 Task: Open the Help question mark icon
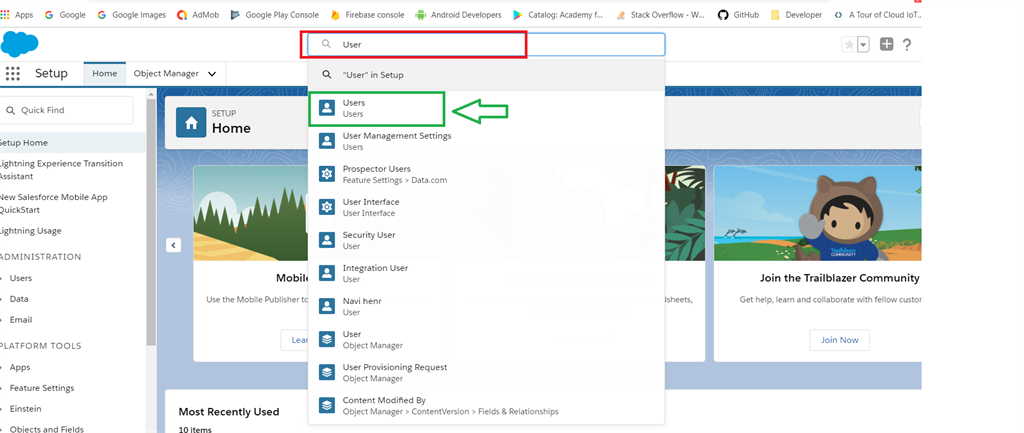906,44
